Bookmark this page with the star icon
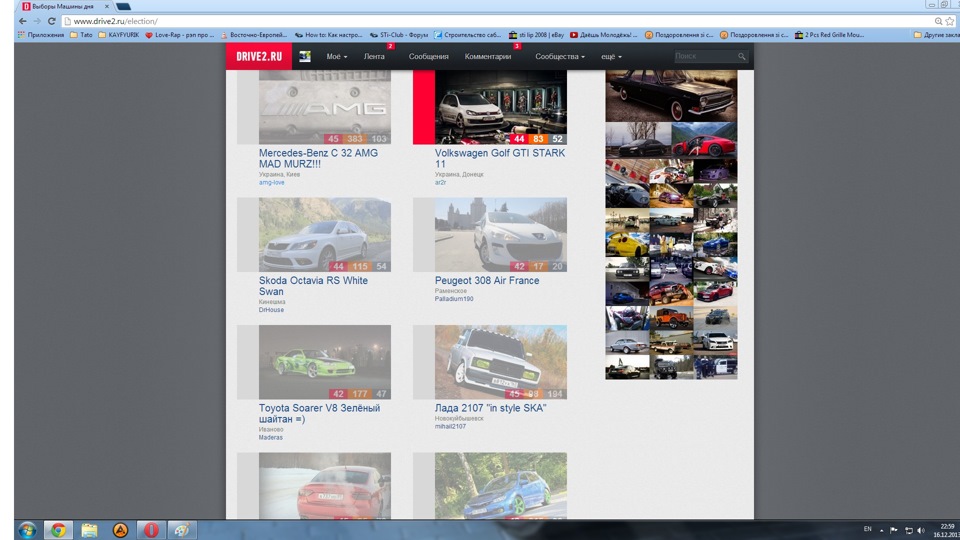Screen dimensions: 960x540 coord(950,21)
